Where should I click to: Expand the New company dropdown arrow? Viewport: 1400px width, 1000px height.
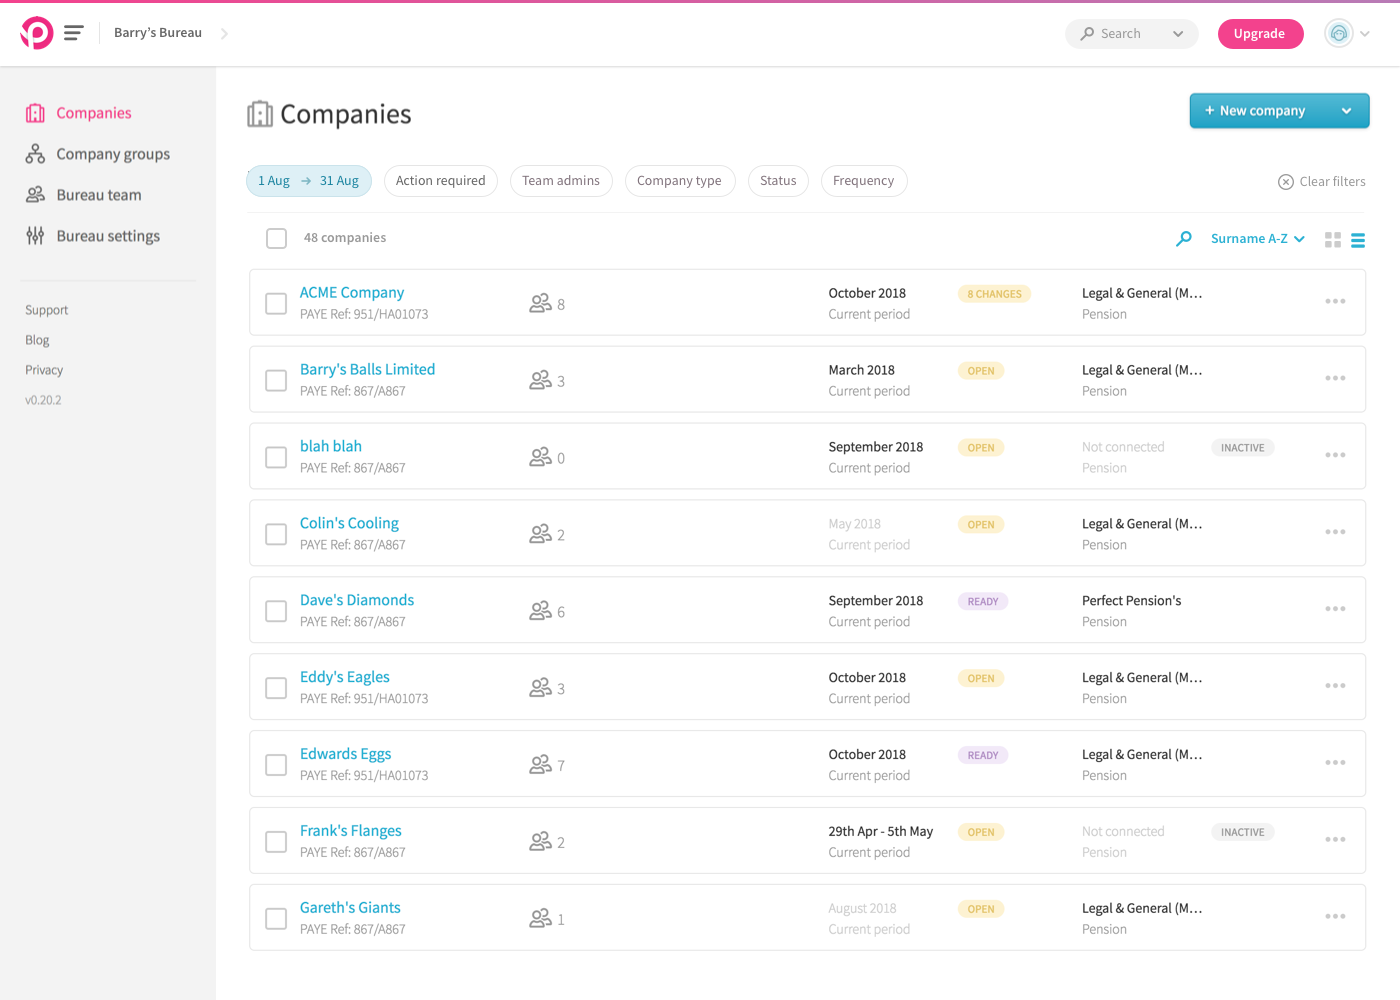tap(1346, 111)
